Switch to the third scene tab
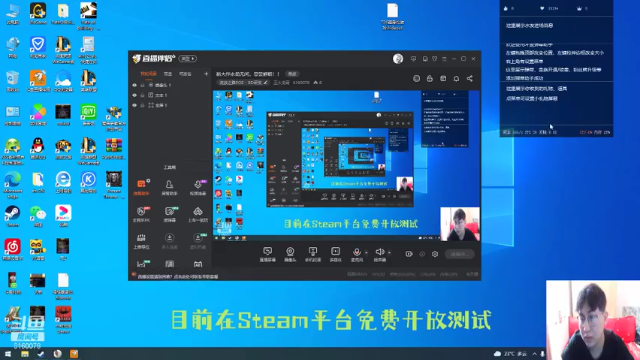 (x=185, y=74)
